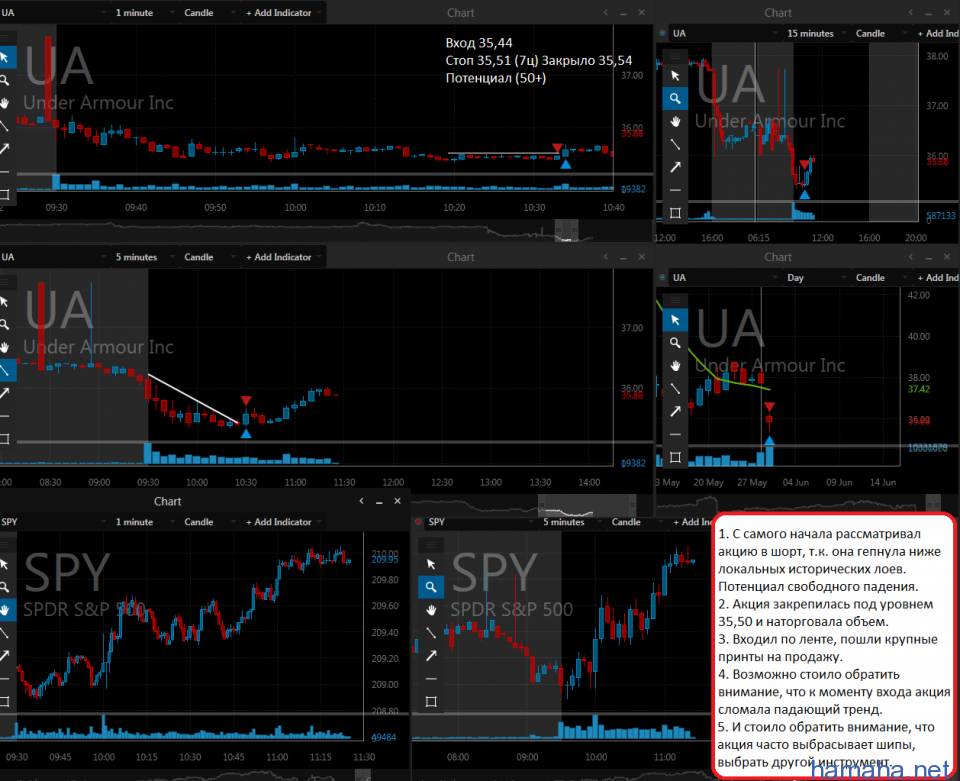Pick trend line tool in UA 15 minutes chart
960x781 pixels.
675,144
